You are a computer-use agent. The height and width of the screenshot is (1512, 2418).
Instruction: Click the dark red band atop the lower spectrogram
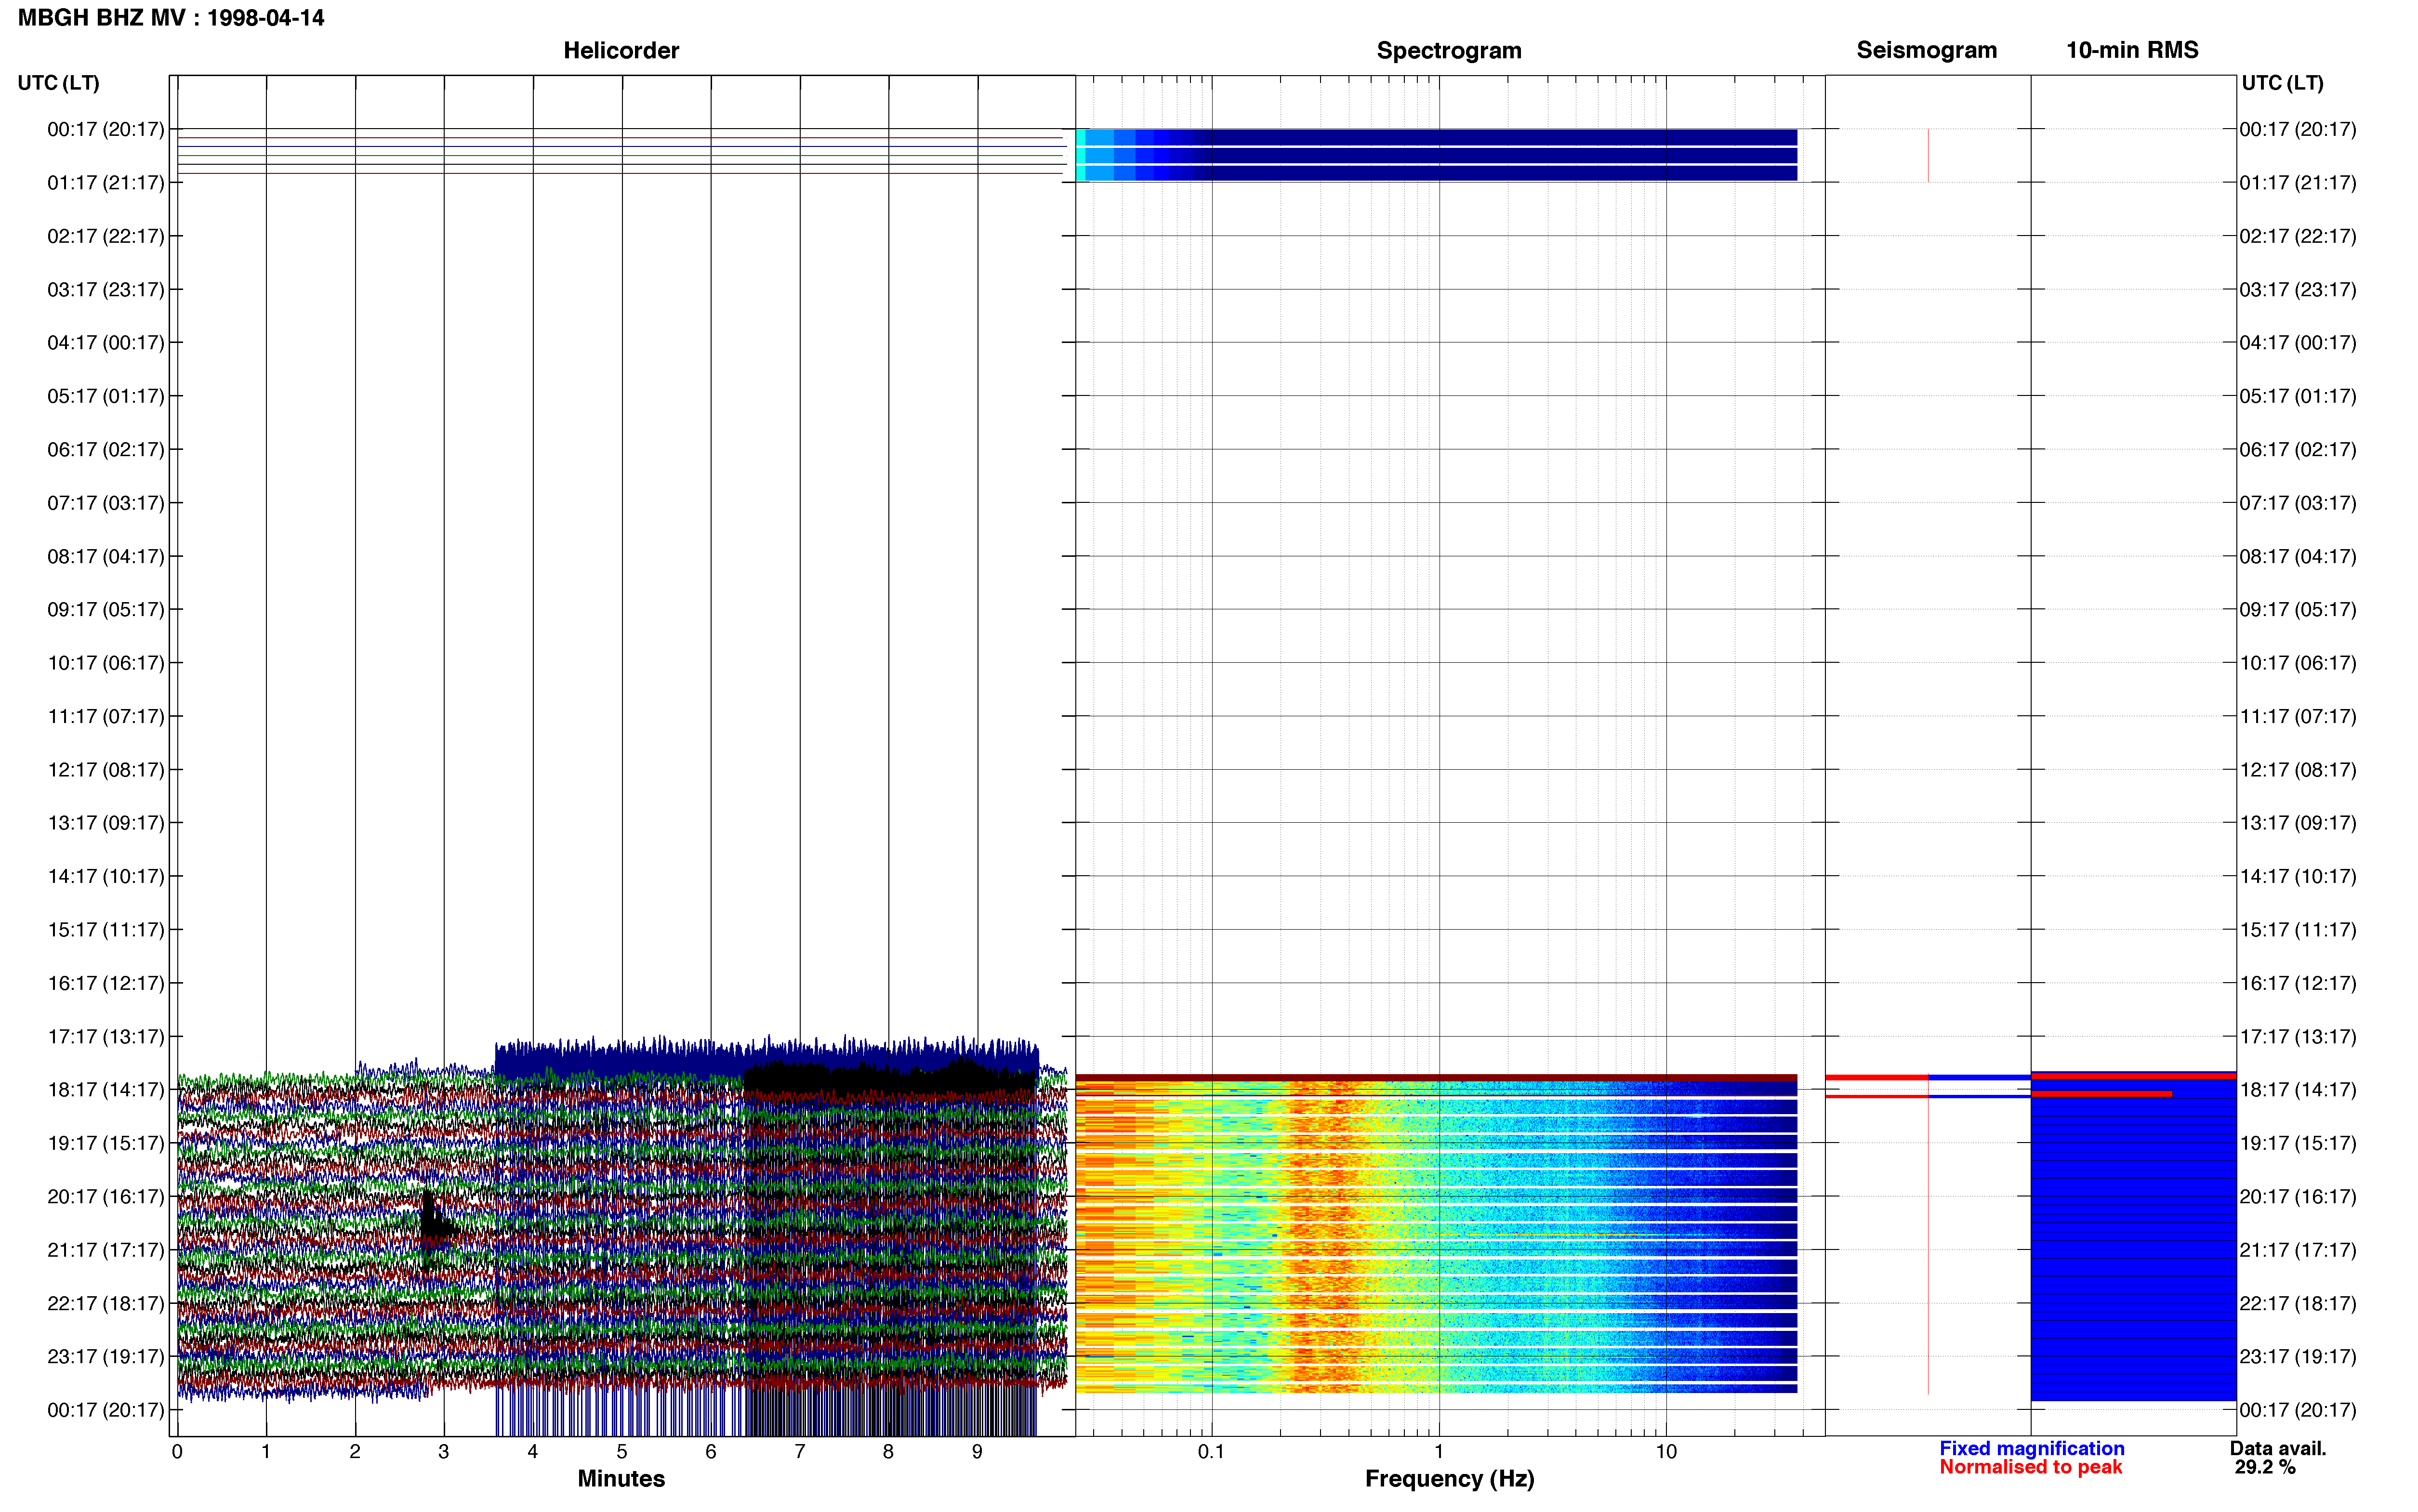coord(1436,1078)
